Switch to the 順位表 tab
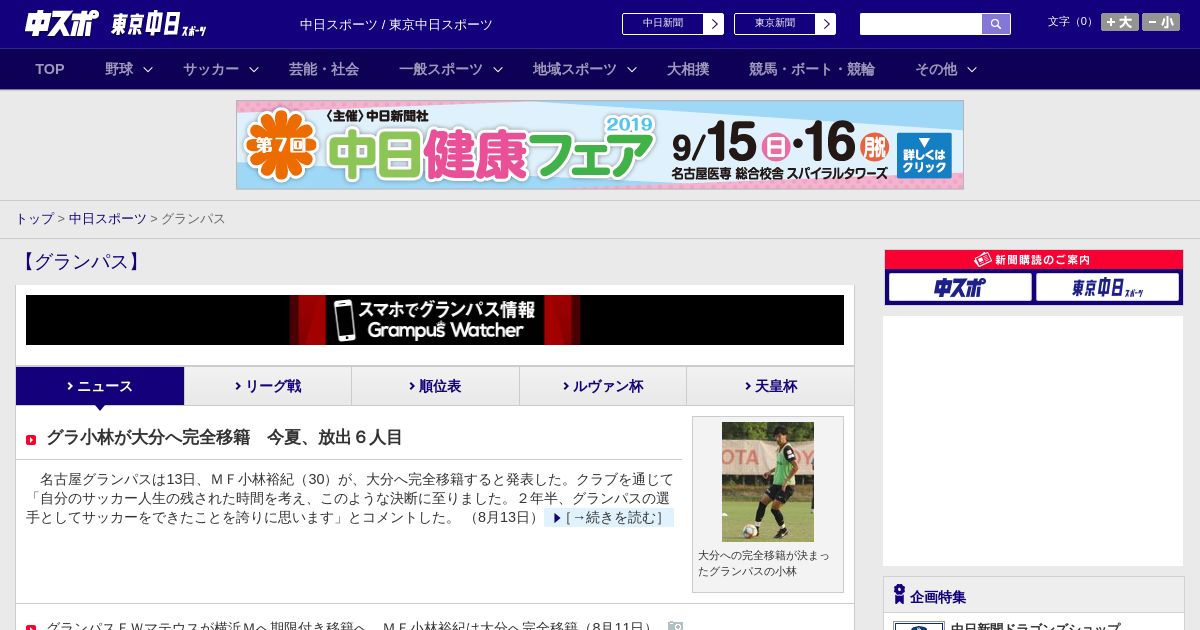Screen dimensions: 1200x630 [435, 386]
